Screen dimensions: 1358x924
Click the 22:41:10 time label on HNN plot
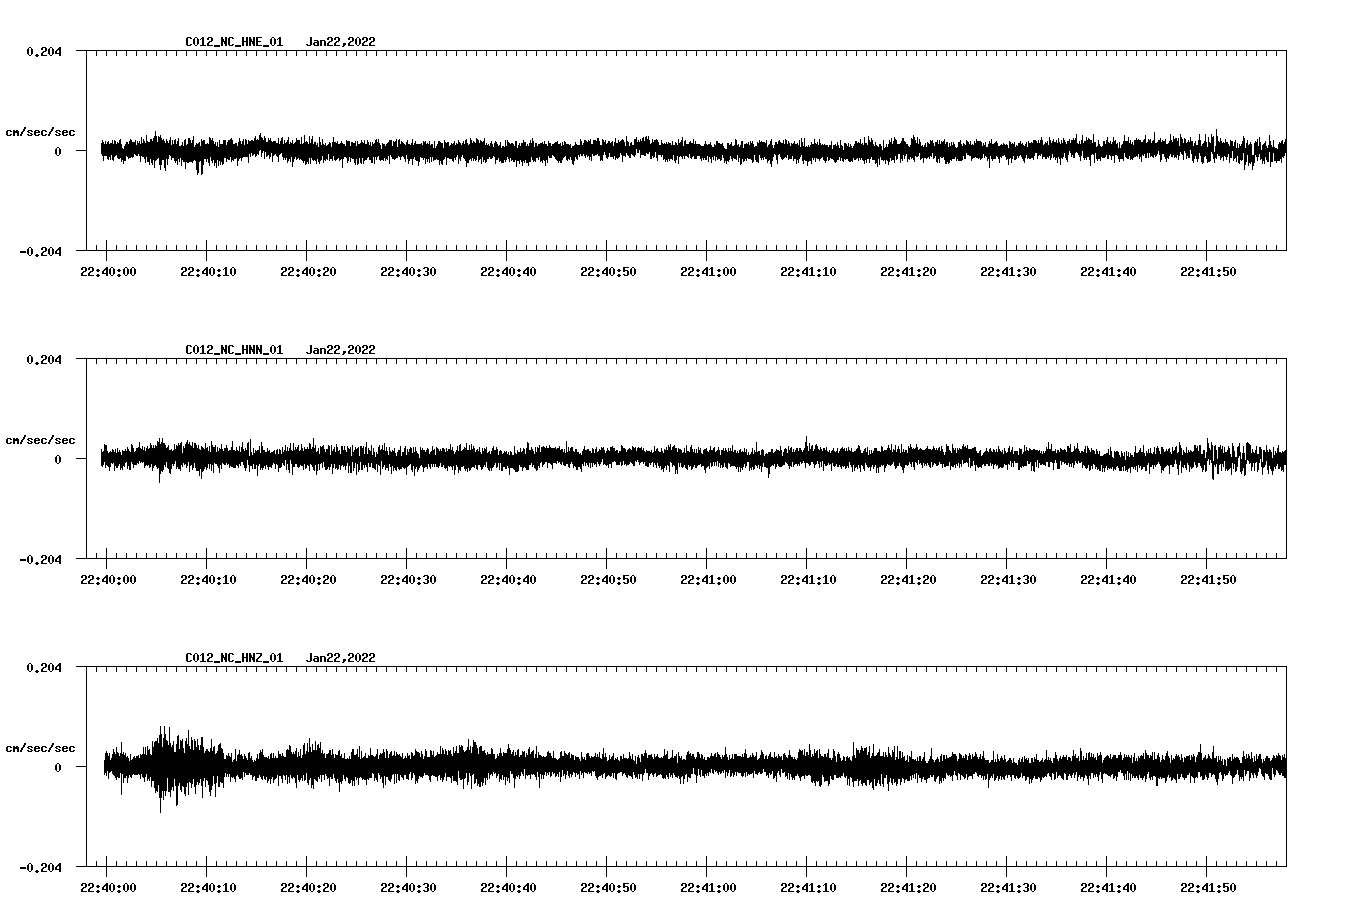click(x=808, y=580)
